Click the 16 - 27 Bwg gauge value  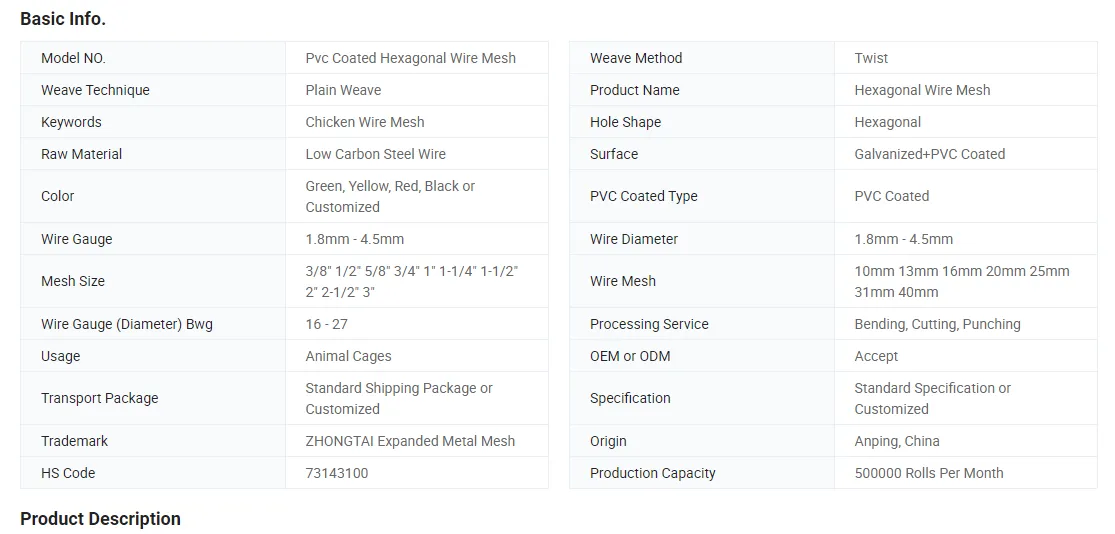coord(326,324)
